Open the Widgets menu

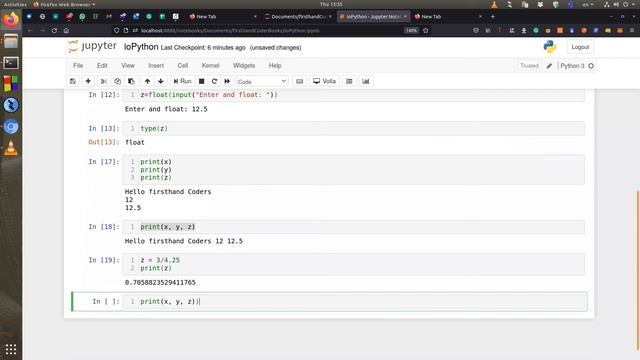point(244,65)
